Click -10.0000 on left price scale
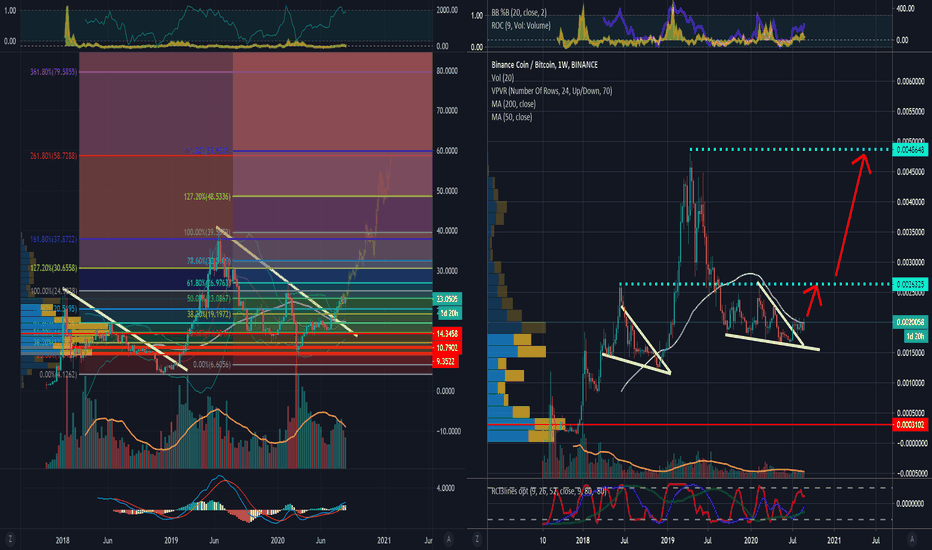The height and width of the screenshot is (550, 932). pos(448,431)
